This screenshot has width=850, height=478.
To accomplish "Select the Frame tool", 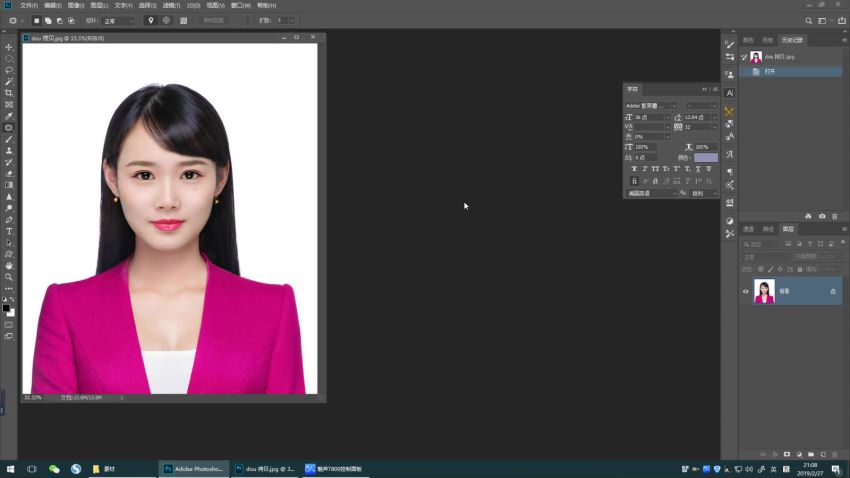I will 9,105.
